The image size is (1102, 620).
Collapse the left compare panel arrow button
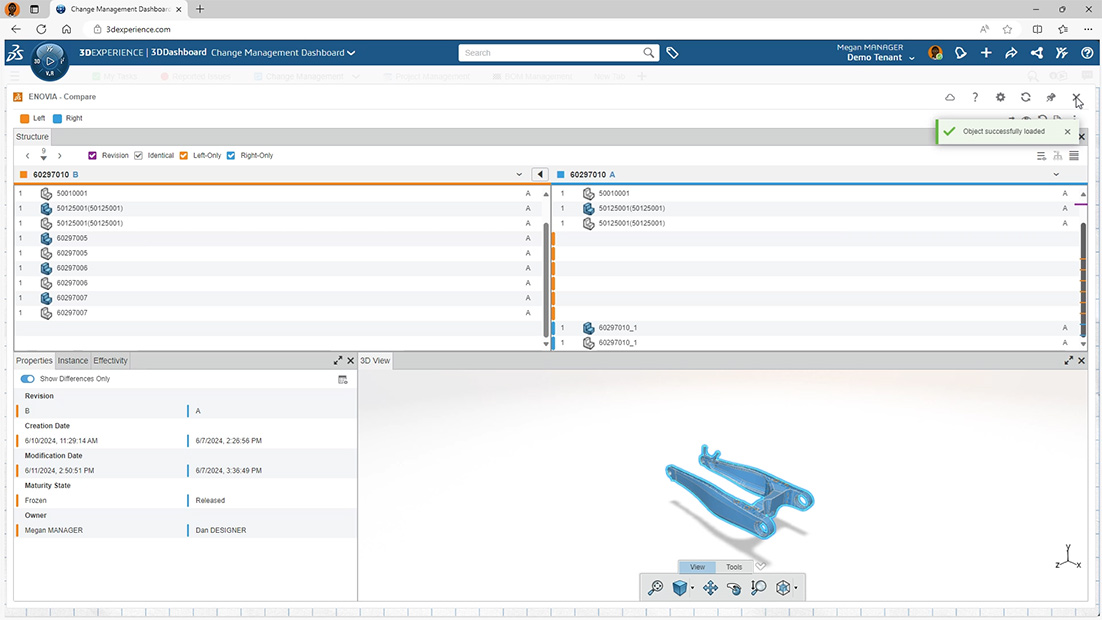541,173
